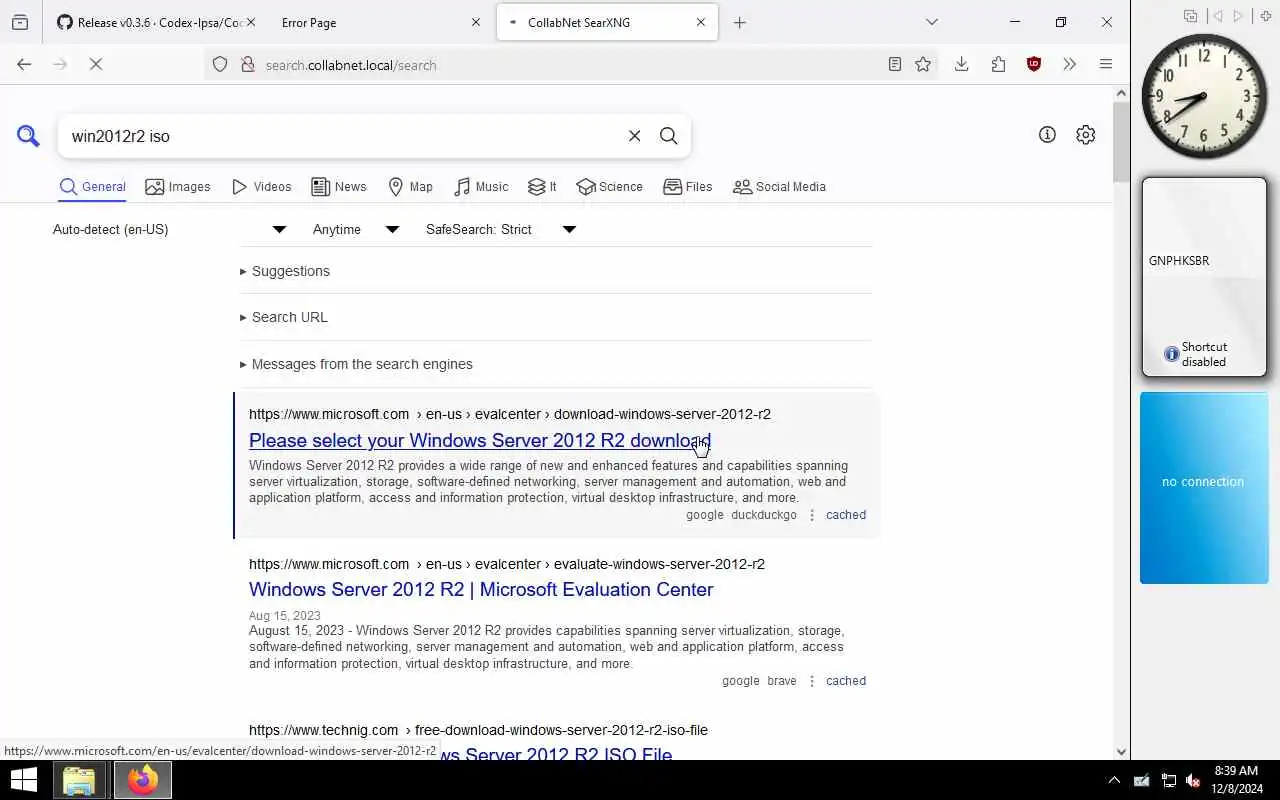Image resolution: width=1280 pixels, height=800 pixels.
Task: Close the CollabNet SearXNG tab
Action: click(701, 22)
